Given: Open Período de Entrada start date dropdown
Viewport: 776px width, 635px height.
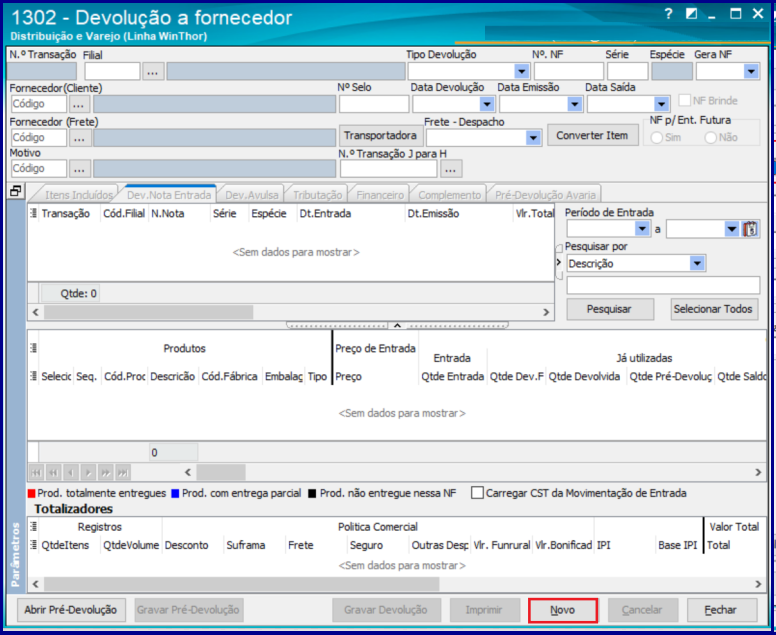Looking at the screenshot, I should (x=642, y=229).
